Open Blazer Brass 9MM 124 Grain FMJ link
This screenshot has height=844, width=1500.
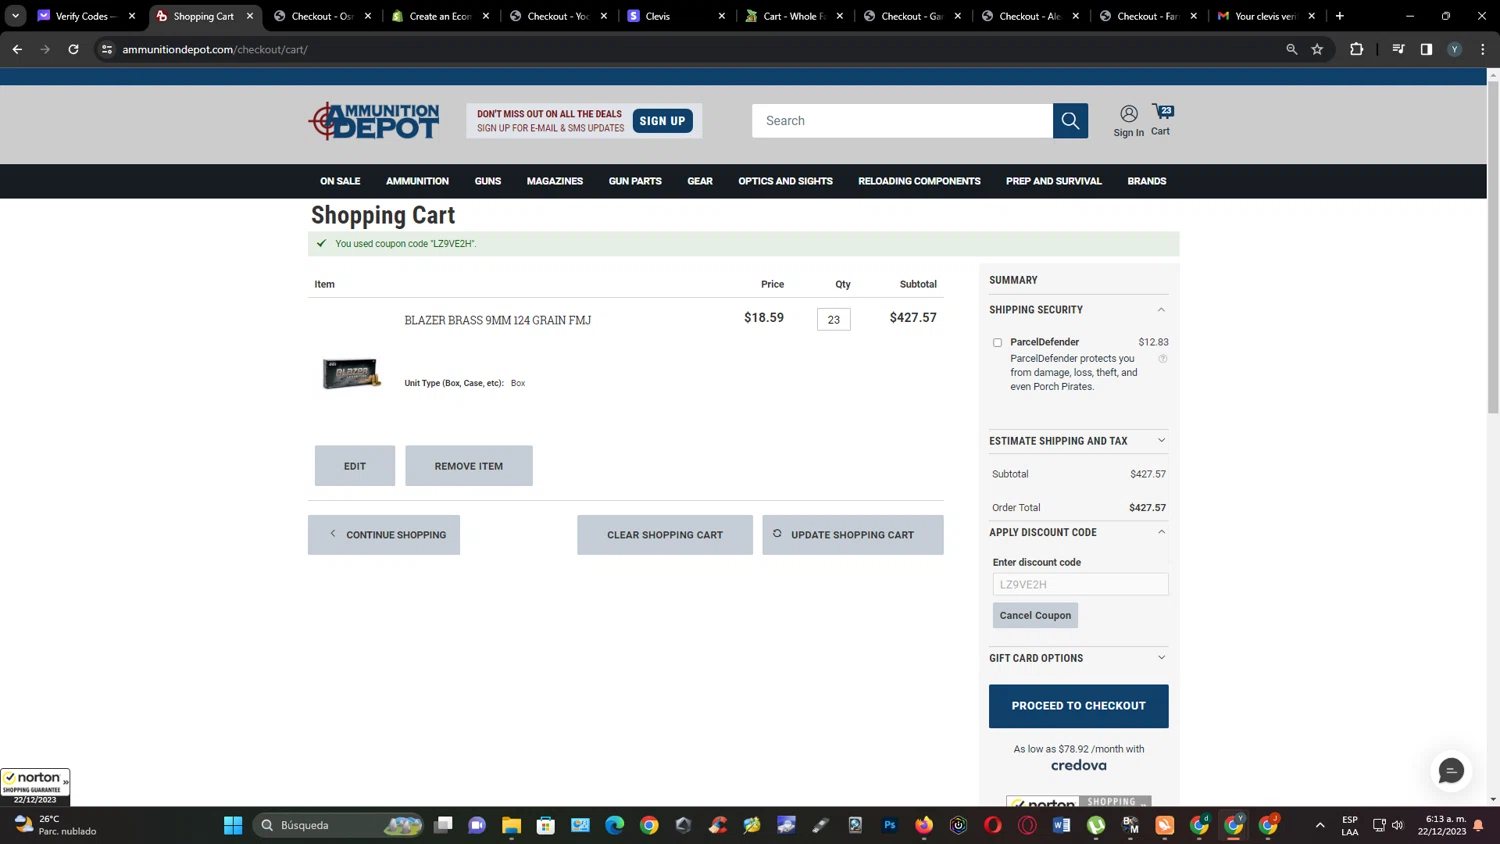[x=497, y=320]
